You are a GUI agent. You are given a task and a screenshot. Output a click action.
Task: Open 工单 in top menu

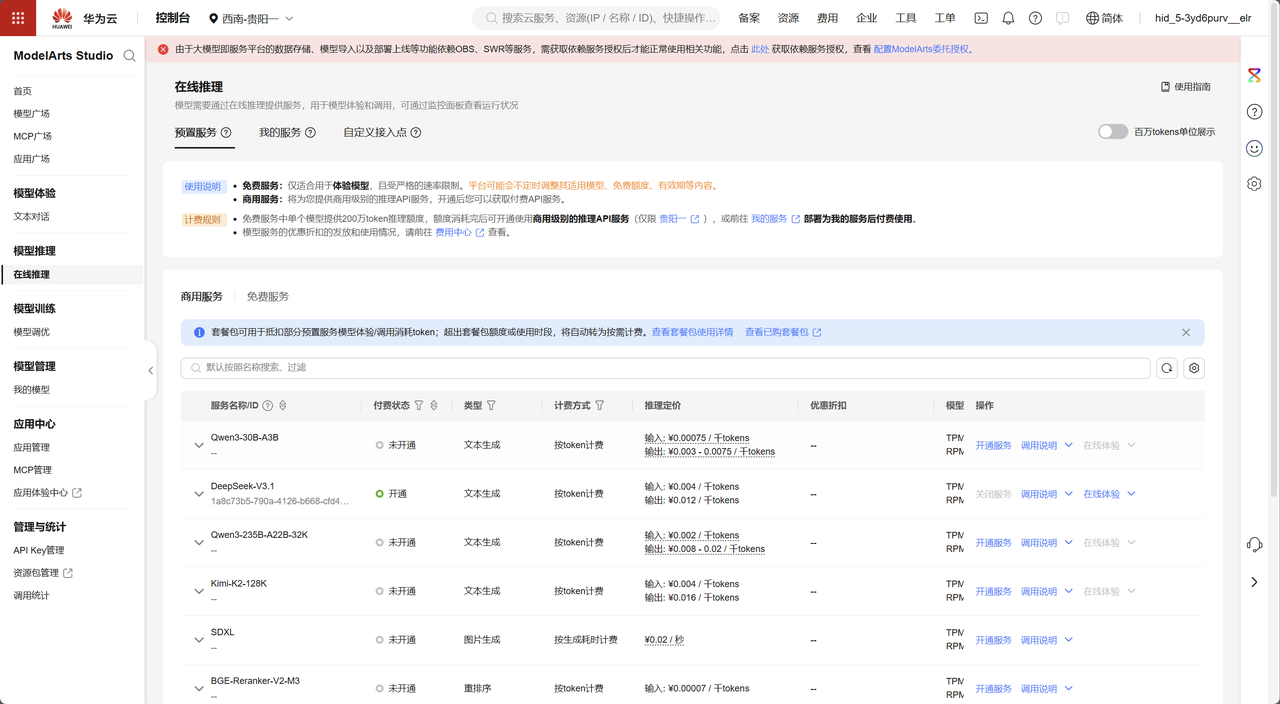[944, 18]
